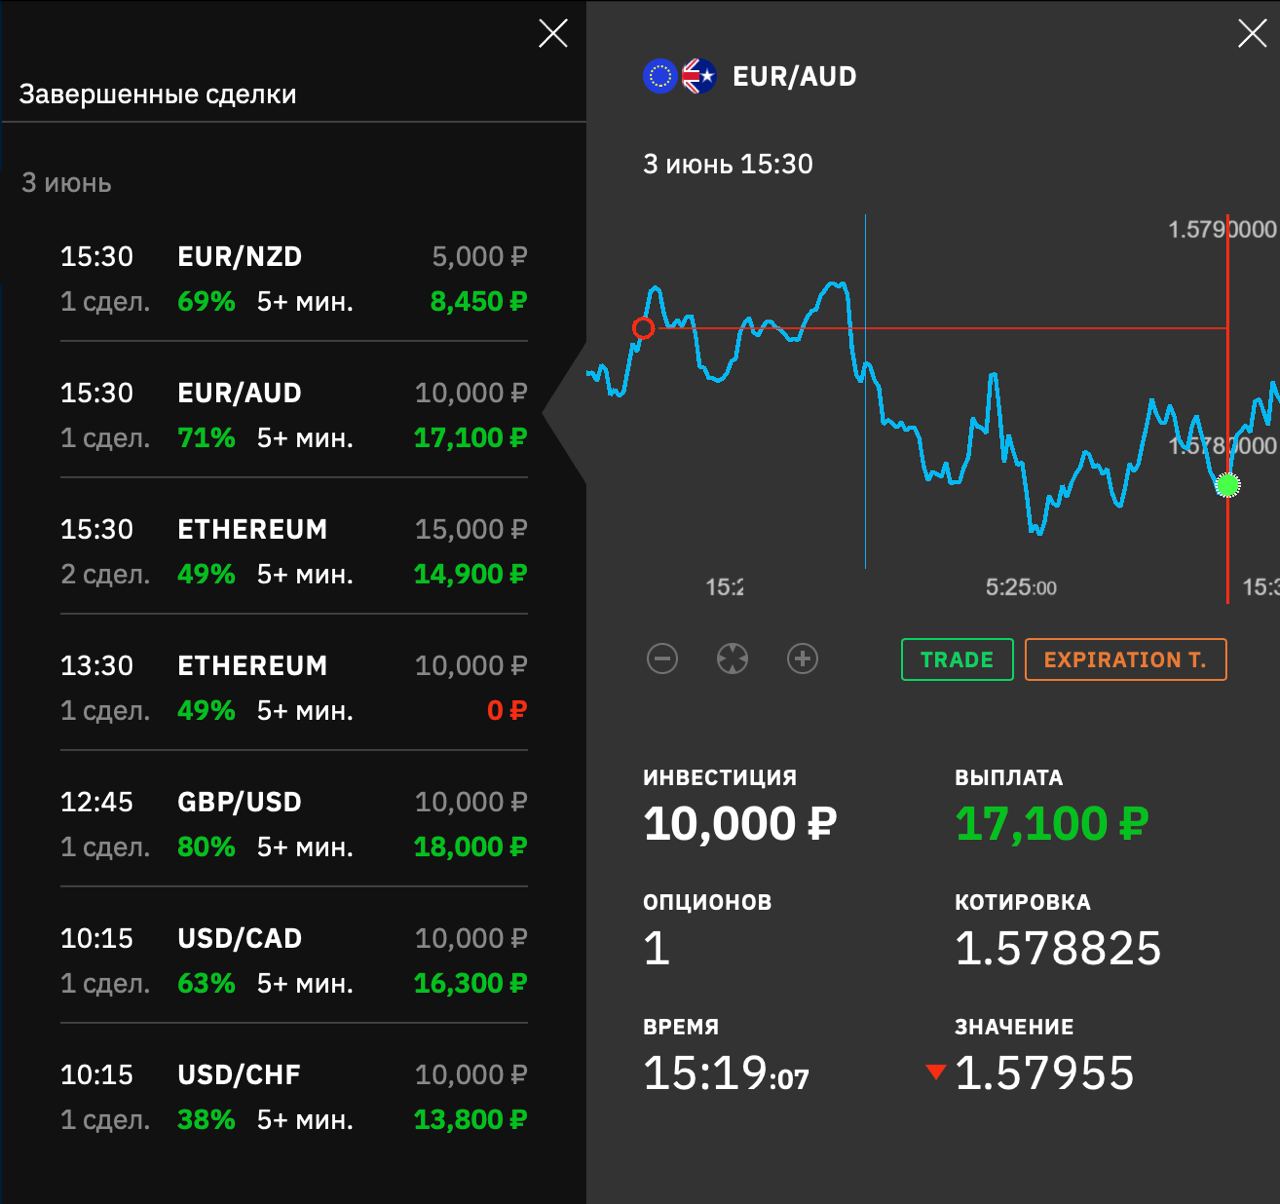
Task: Click the 1.5790000 price axis label
Action: [1222, 229]
